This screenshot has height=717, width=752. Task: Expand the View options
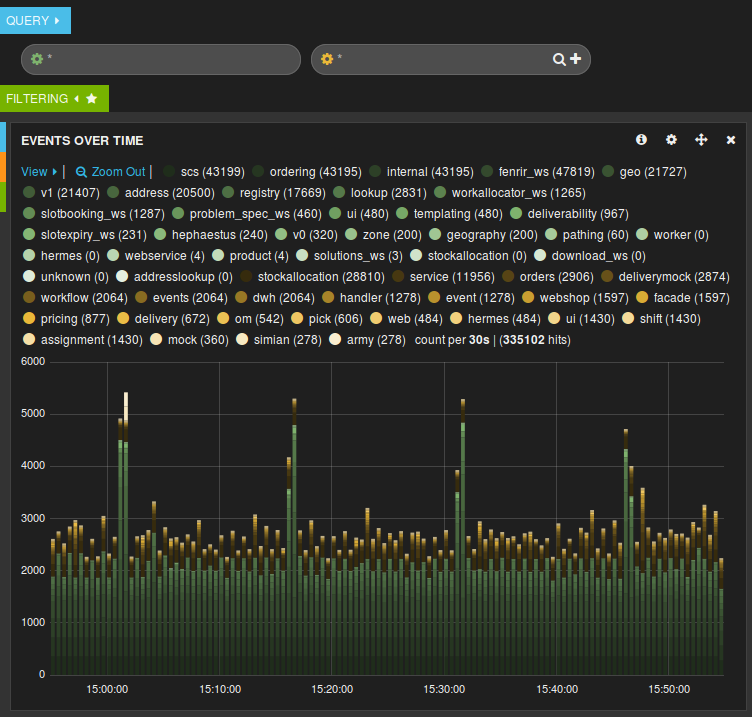(39, 172)
